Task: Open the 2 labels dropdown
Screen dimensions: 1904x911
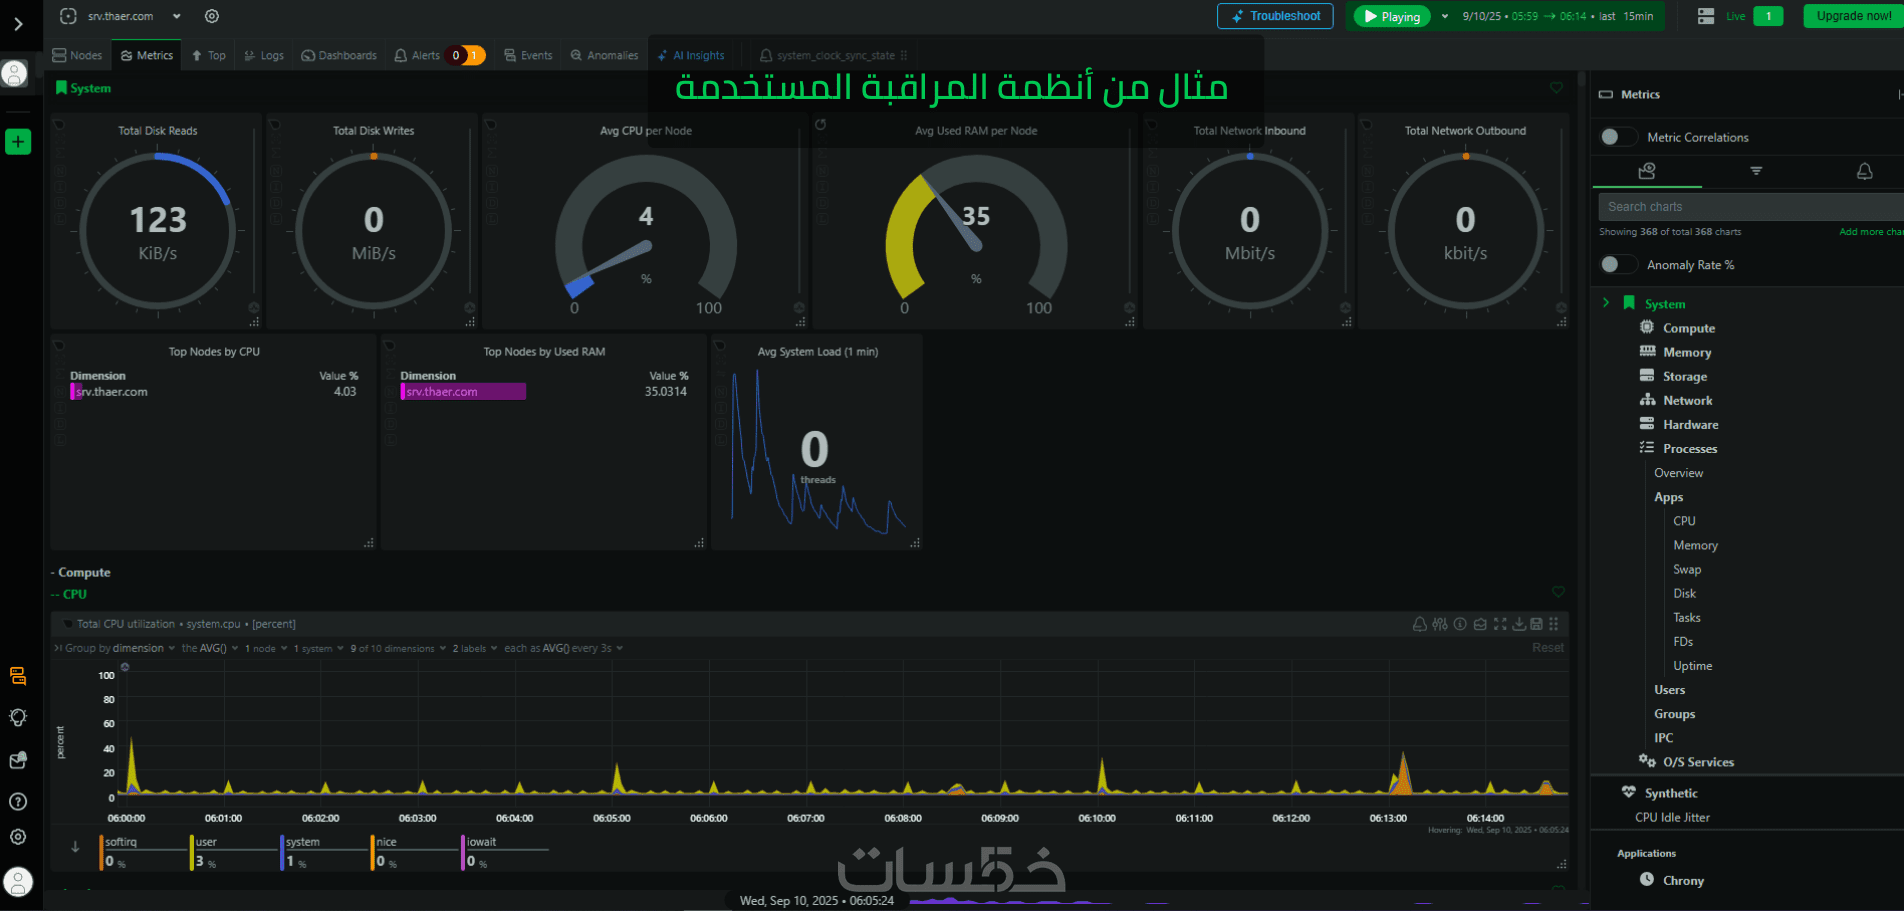Action: click(x=474, y=648)
